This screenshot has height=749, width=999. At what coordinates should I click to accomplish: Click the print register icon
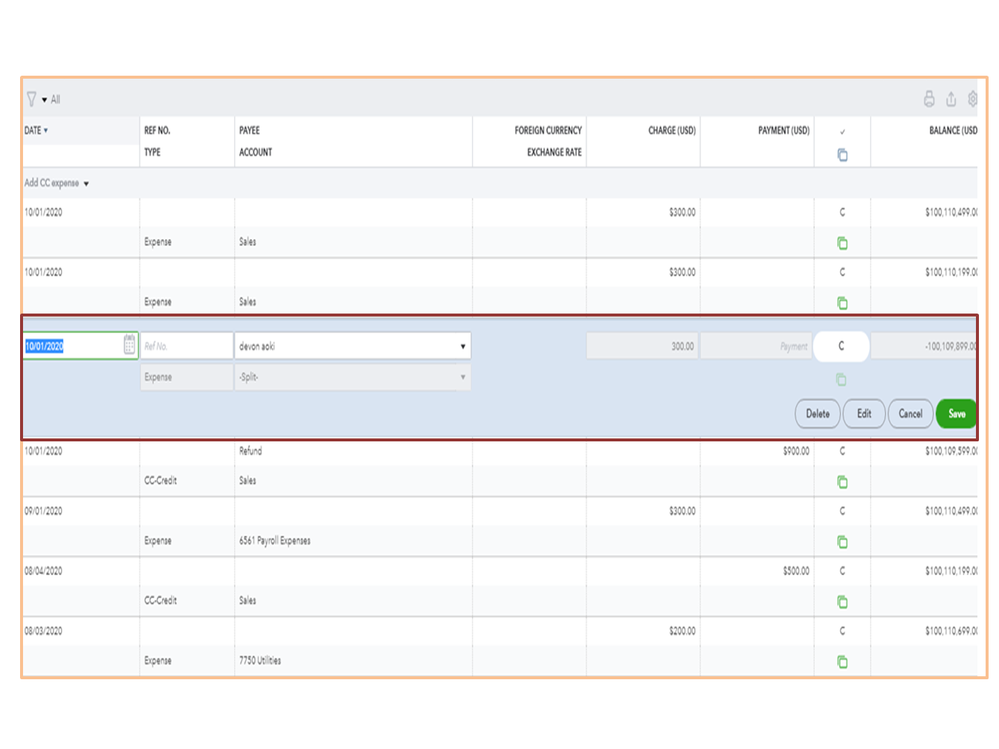(x=929, y=99)
